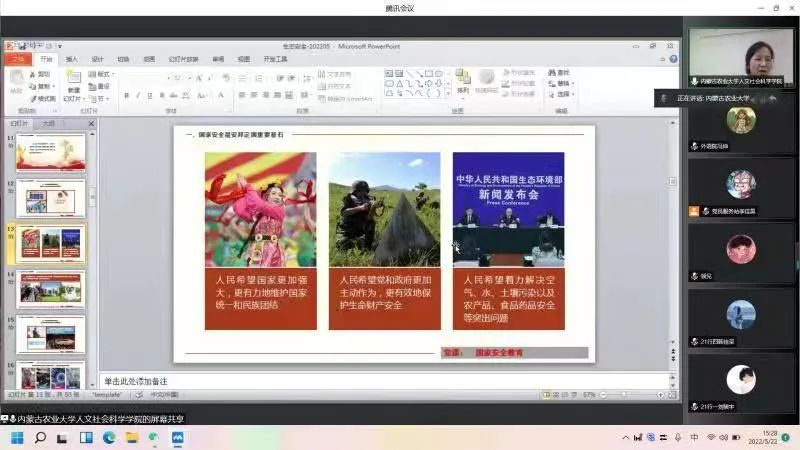Viewport: 800px width, 450px height.
Task: Click the Normal view button in status bar
Action: pyautogui.click(x=546, y=395)
